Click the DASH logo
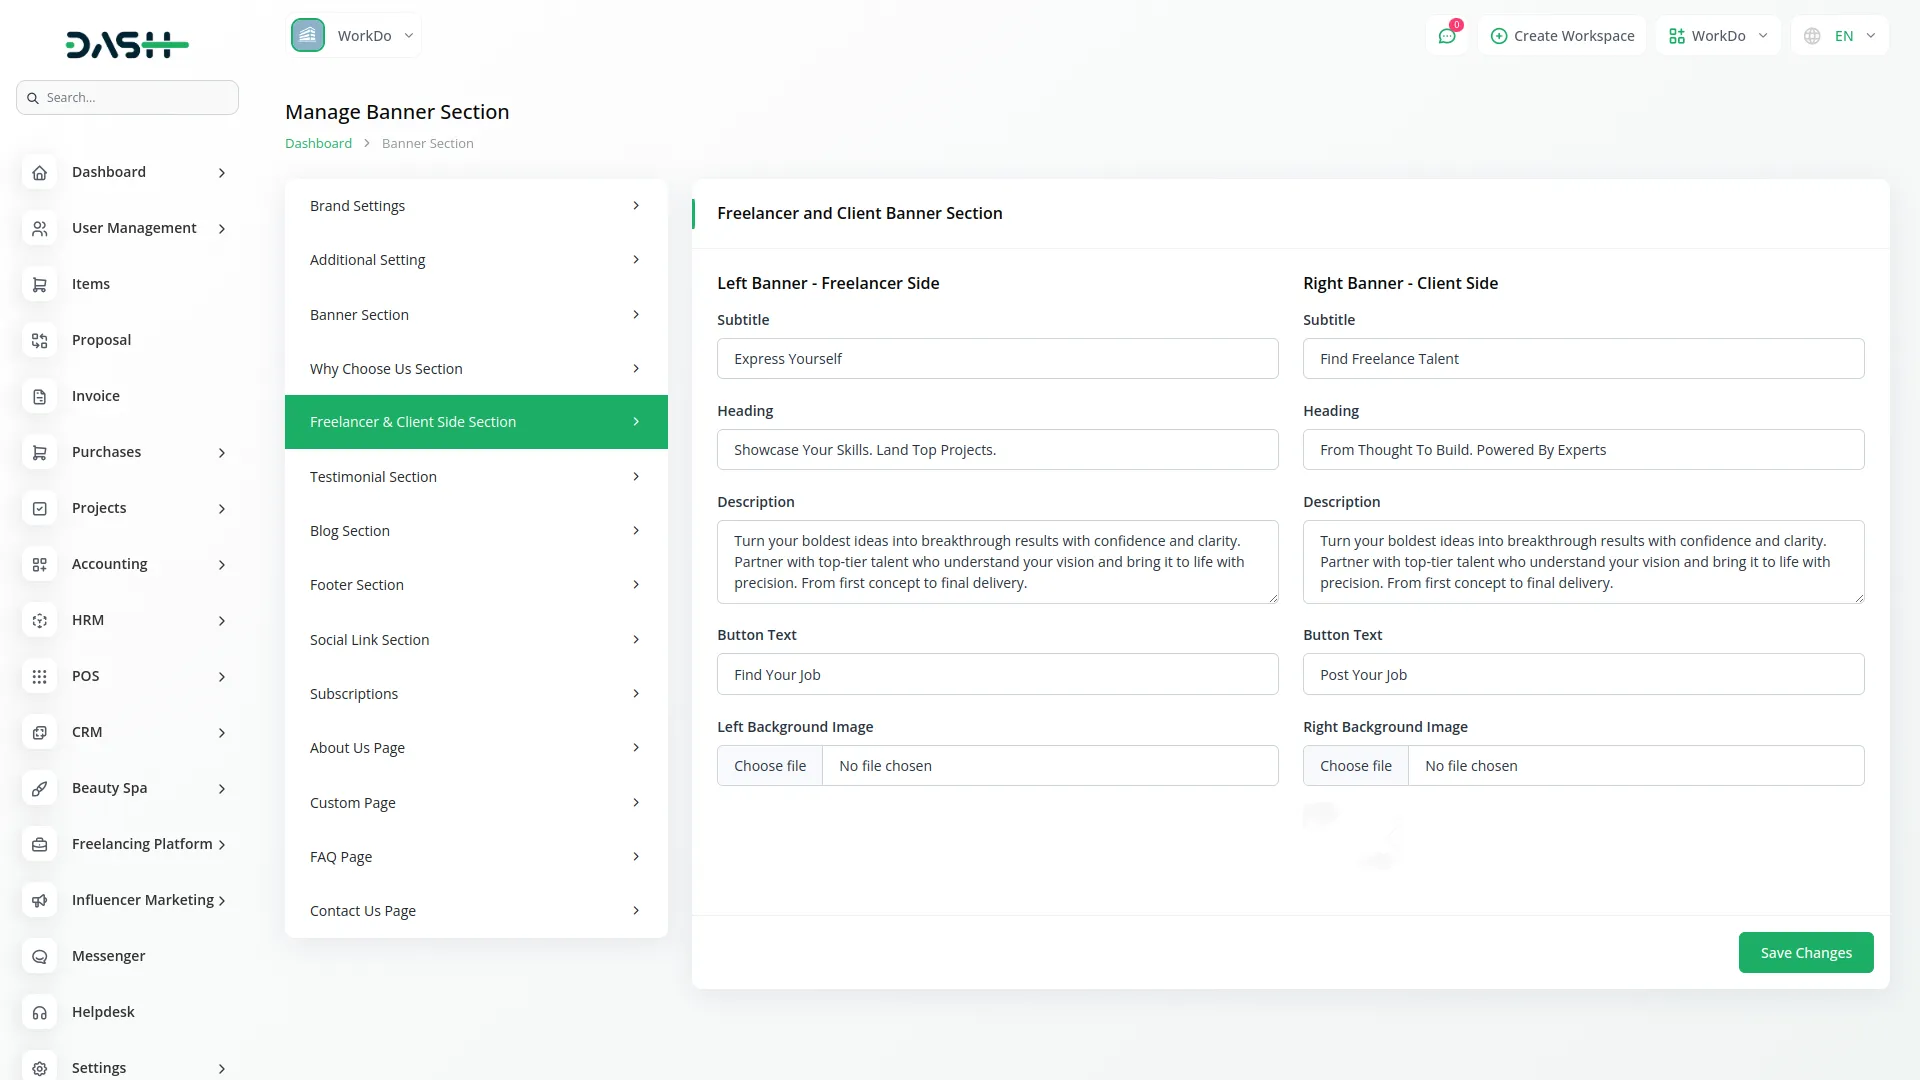 [127, 44]
